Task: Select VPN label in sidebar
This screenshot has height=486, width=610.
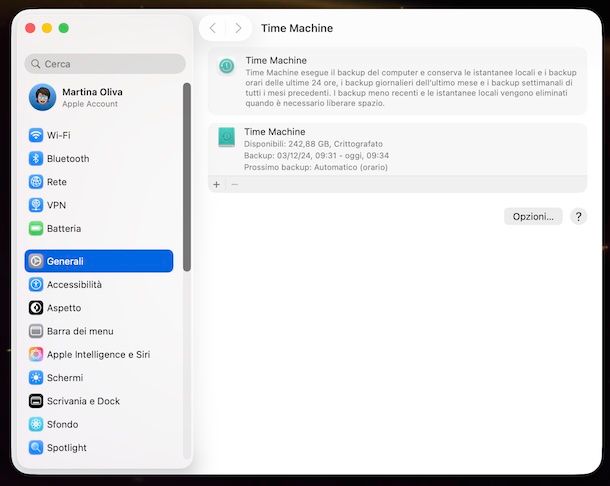Action: (56, 205)
